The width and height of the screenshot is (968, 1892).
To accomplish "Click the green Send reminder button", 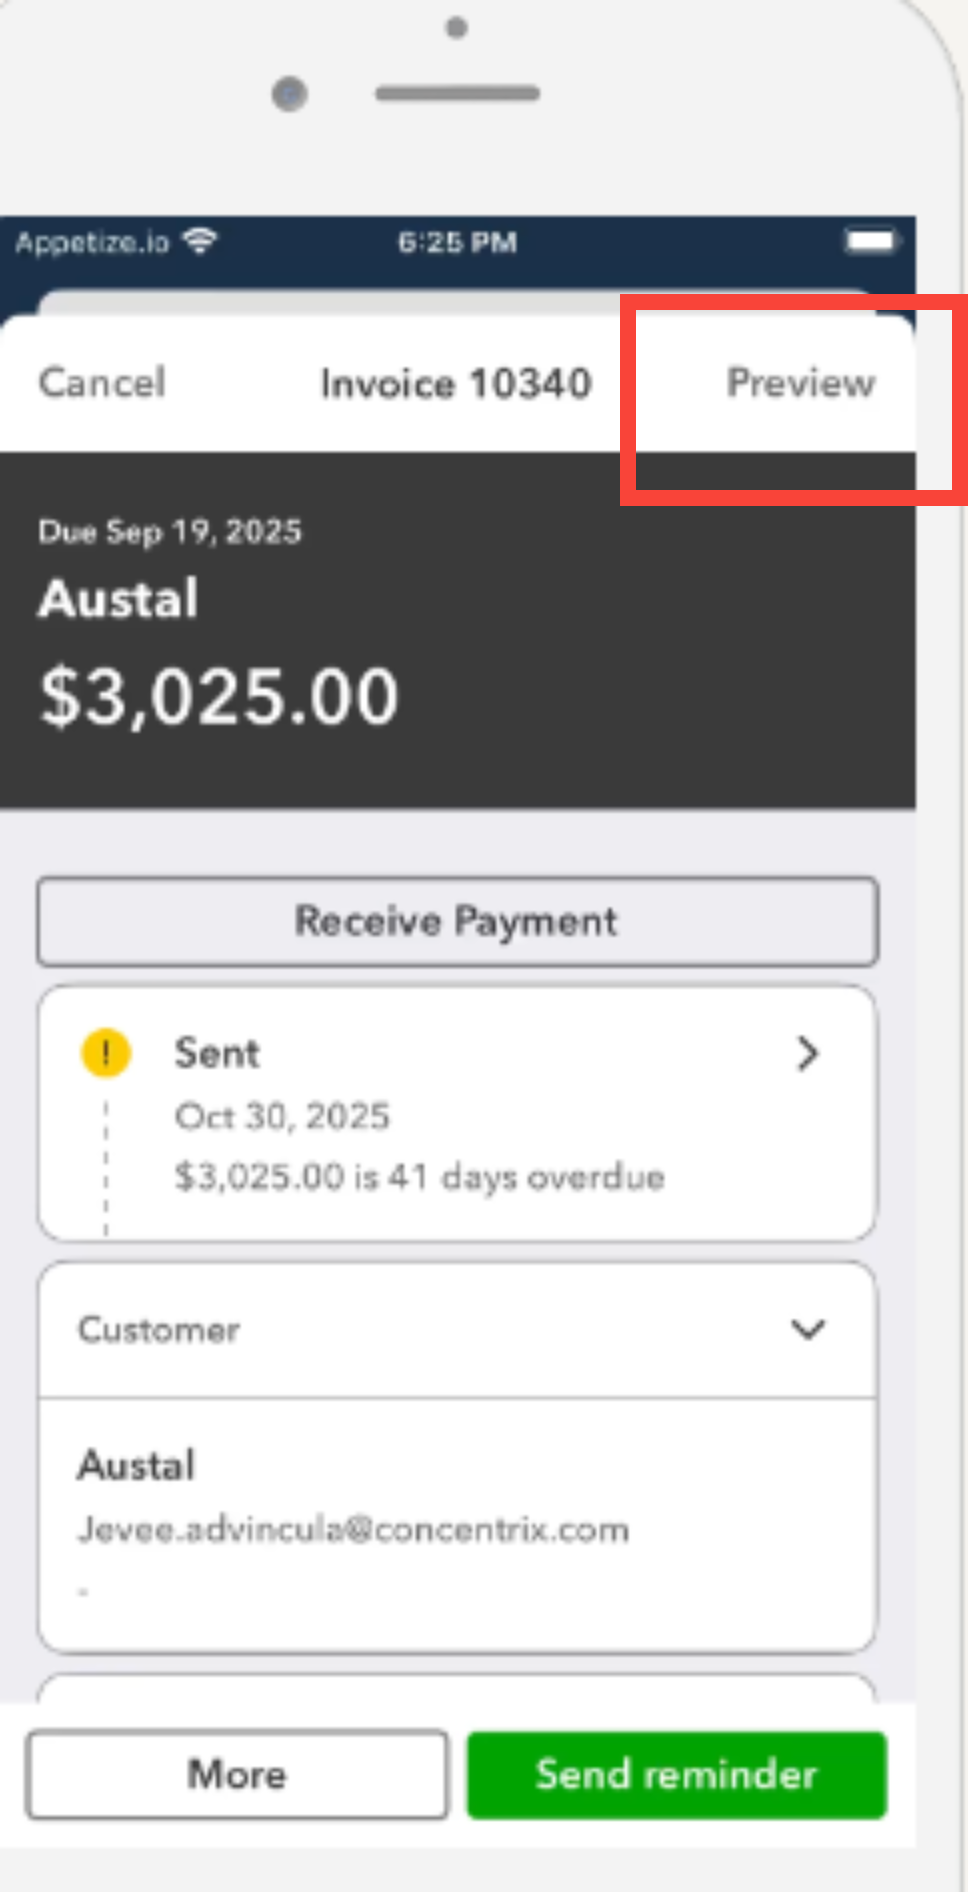I will tap(676, 1774).
